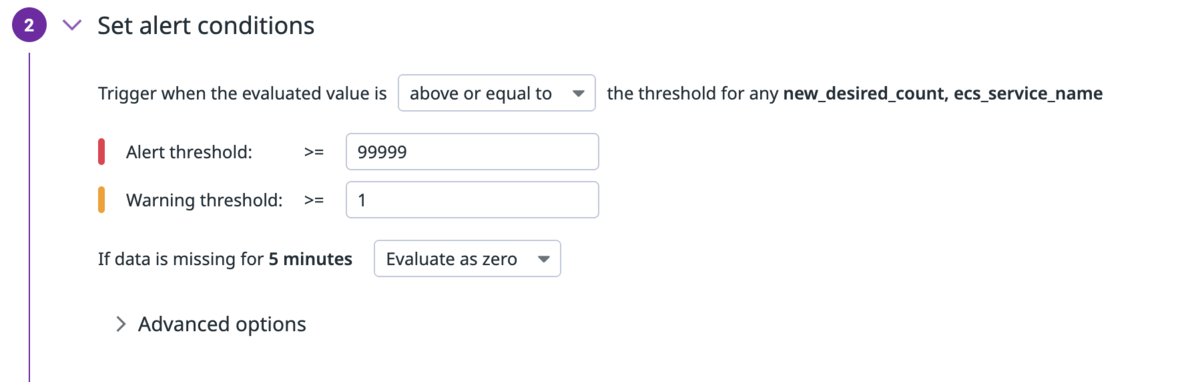
Task: Open the Evaluate as zero dropdown
Action: [x=467, y=259]
